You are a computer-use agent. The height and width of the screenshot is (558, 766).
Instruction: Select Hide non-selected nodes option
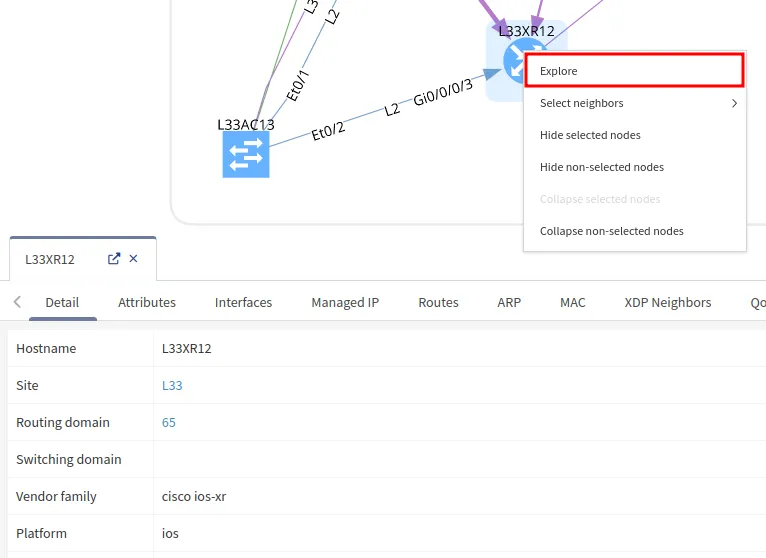coord(601,167)
